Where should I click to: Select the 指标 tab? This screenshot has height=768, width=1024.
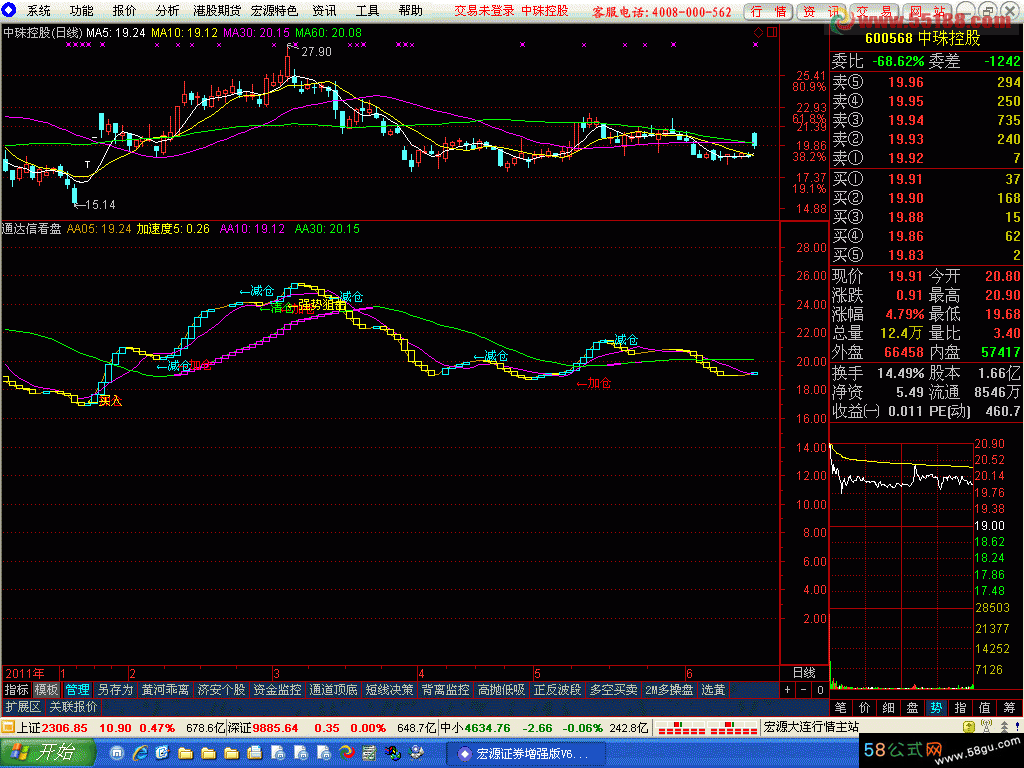point(16,690)
